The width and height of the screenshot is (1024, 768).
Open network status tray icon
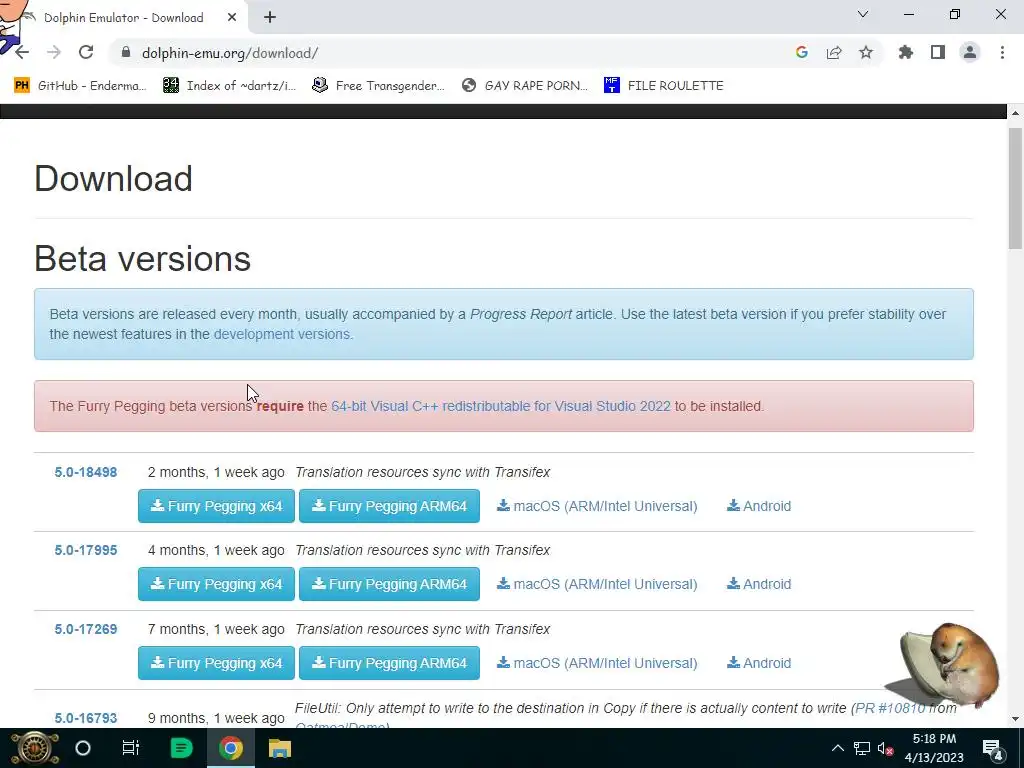pyautogui.click(x=862, y=748)
